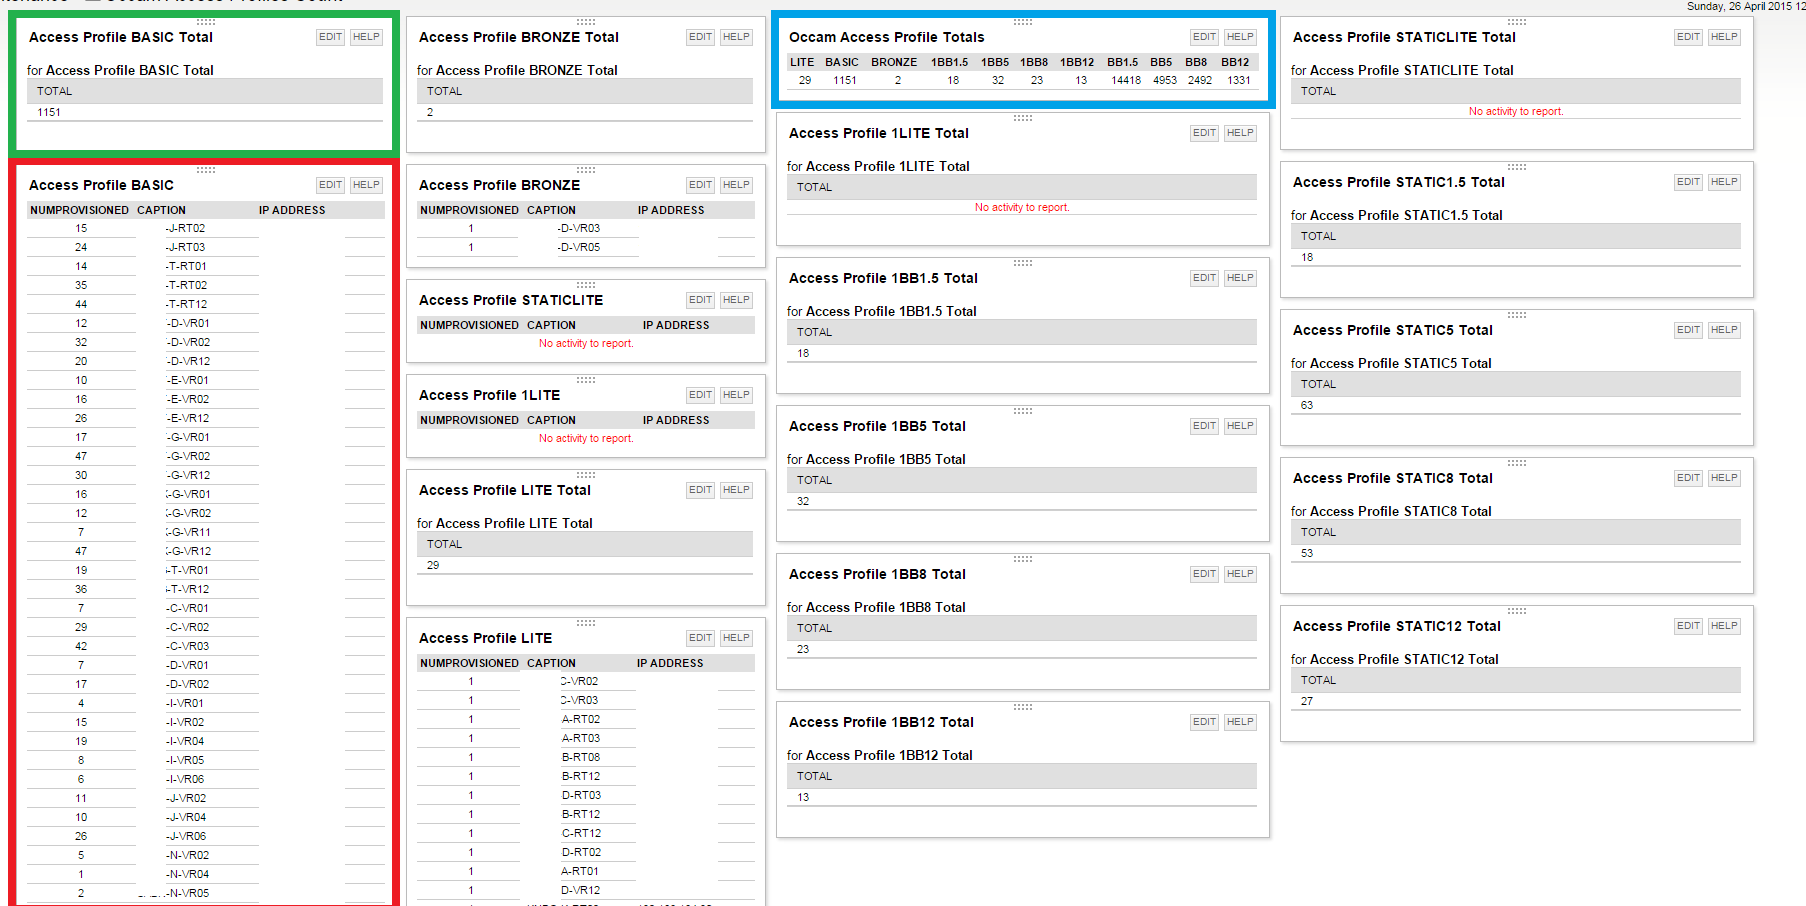
Task: Click the BB1.5 value 14418 in Occam totals
Action: click(x=1126, y=81)
